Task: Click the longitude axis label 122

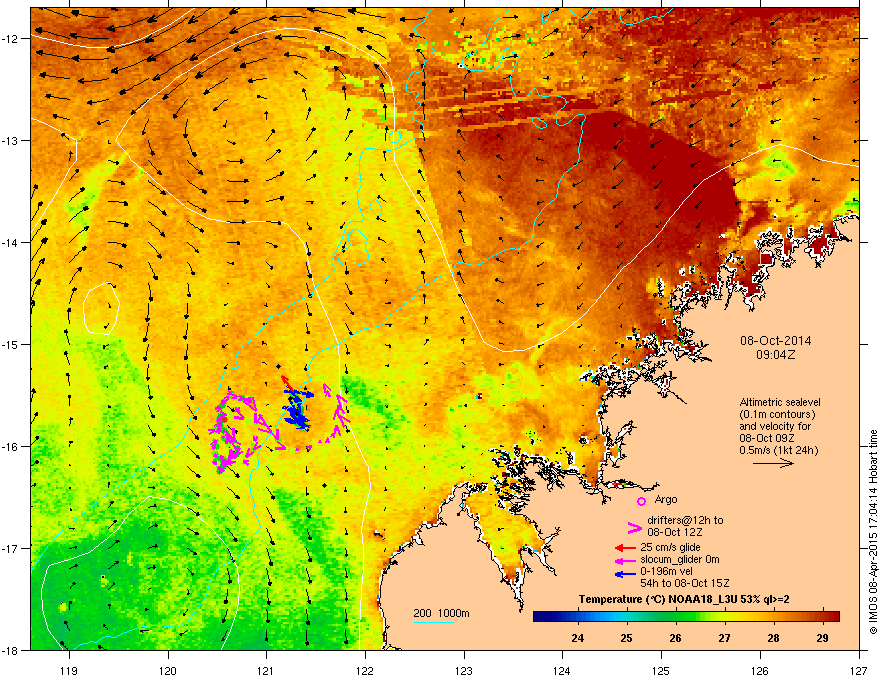Action: [365, 670]
